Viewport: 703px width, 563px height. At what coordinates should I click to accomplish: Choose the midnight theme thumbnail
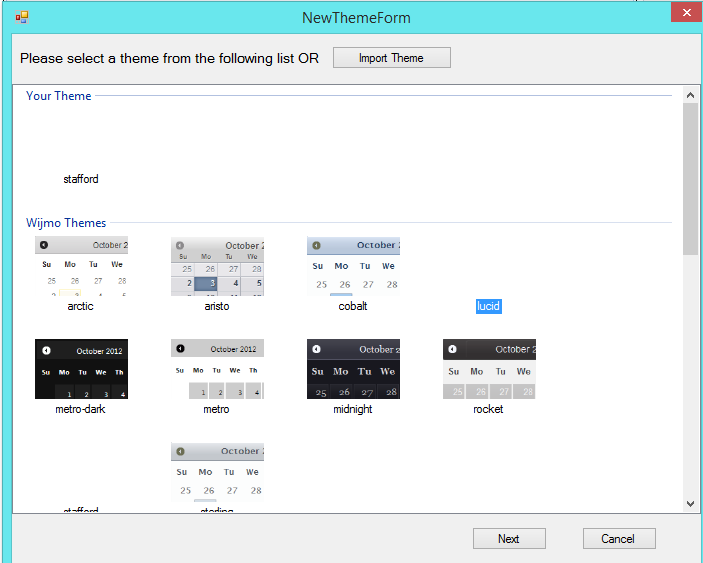click(x=353, y=369)
